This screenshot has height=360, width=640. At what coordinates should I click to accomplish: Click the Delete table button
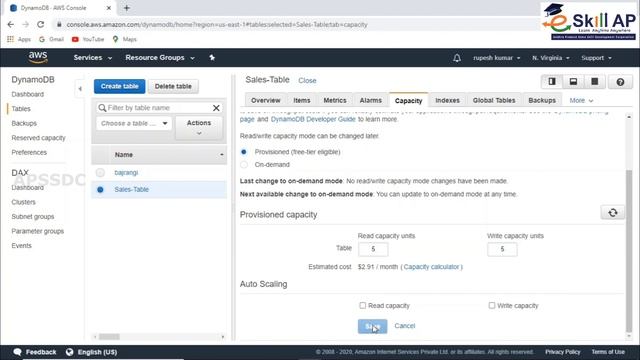point(173,86)
